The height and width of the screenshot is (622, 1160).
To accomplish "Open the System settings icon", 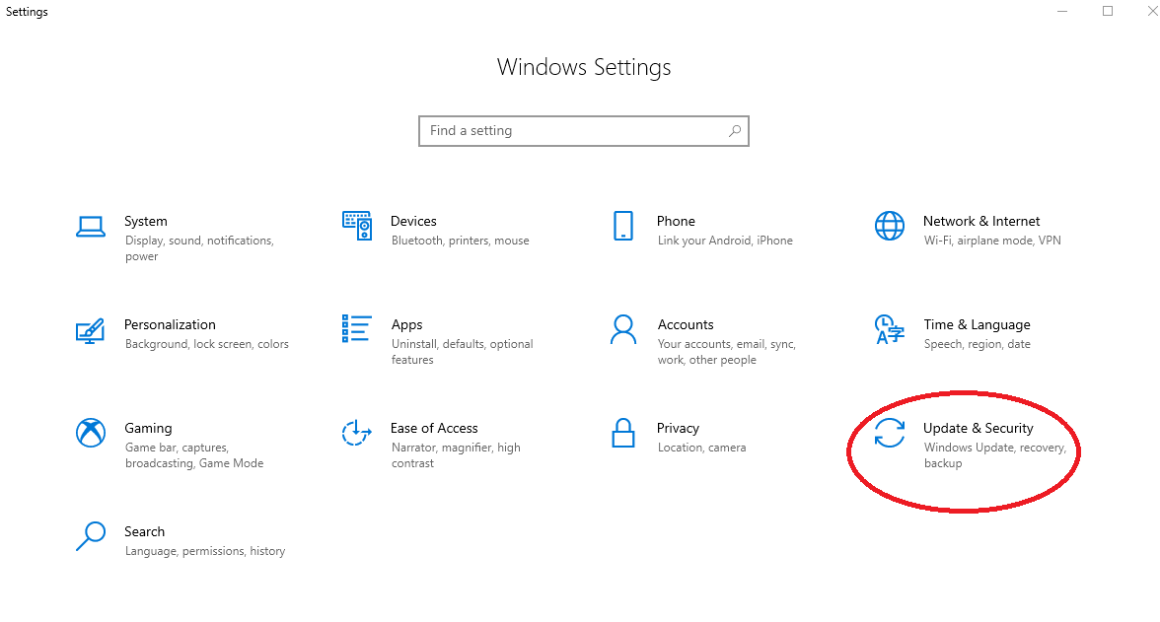I will 91,227.
